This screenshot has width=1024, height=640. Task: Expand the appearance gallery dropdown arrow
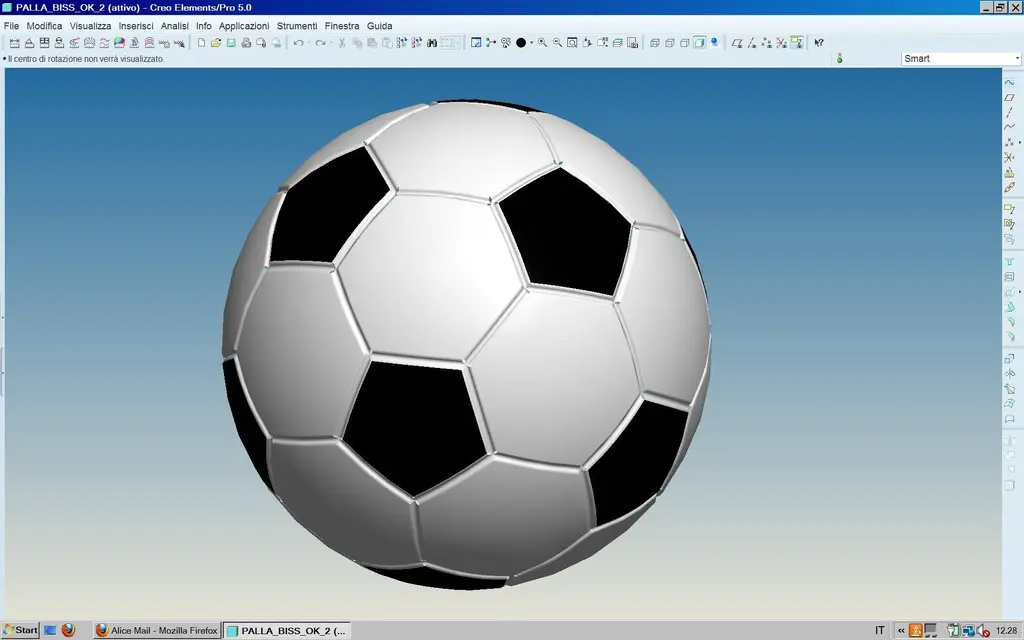coord(532,43)
